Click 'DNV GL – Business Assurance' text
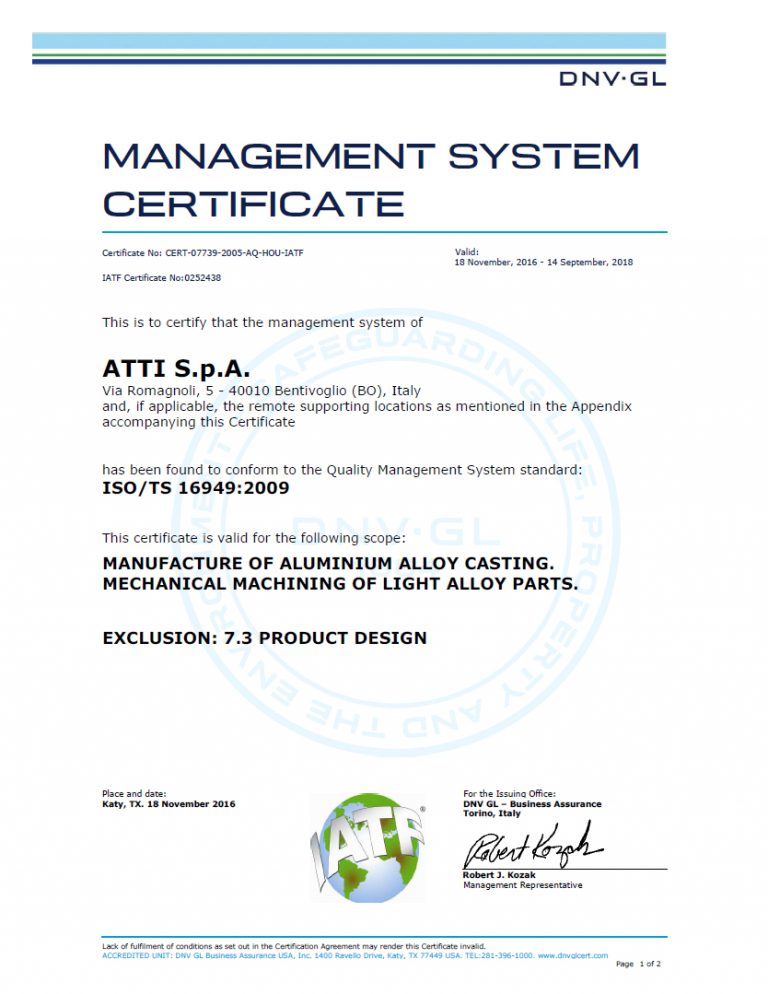768x994 pixels. [532, 804]
